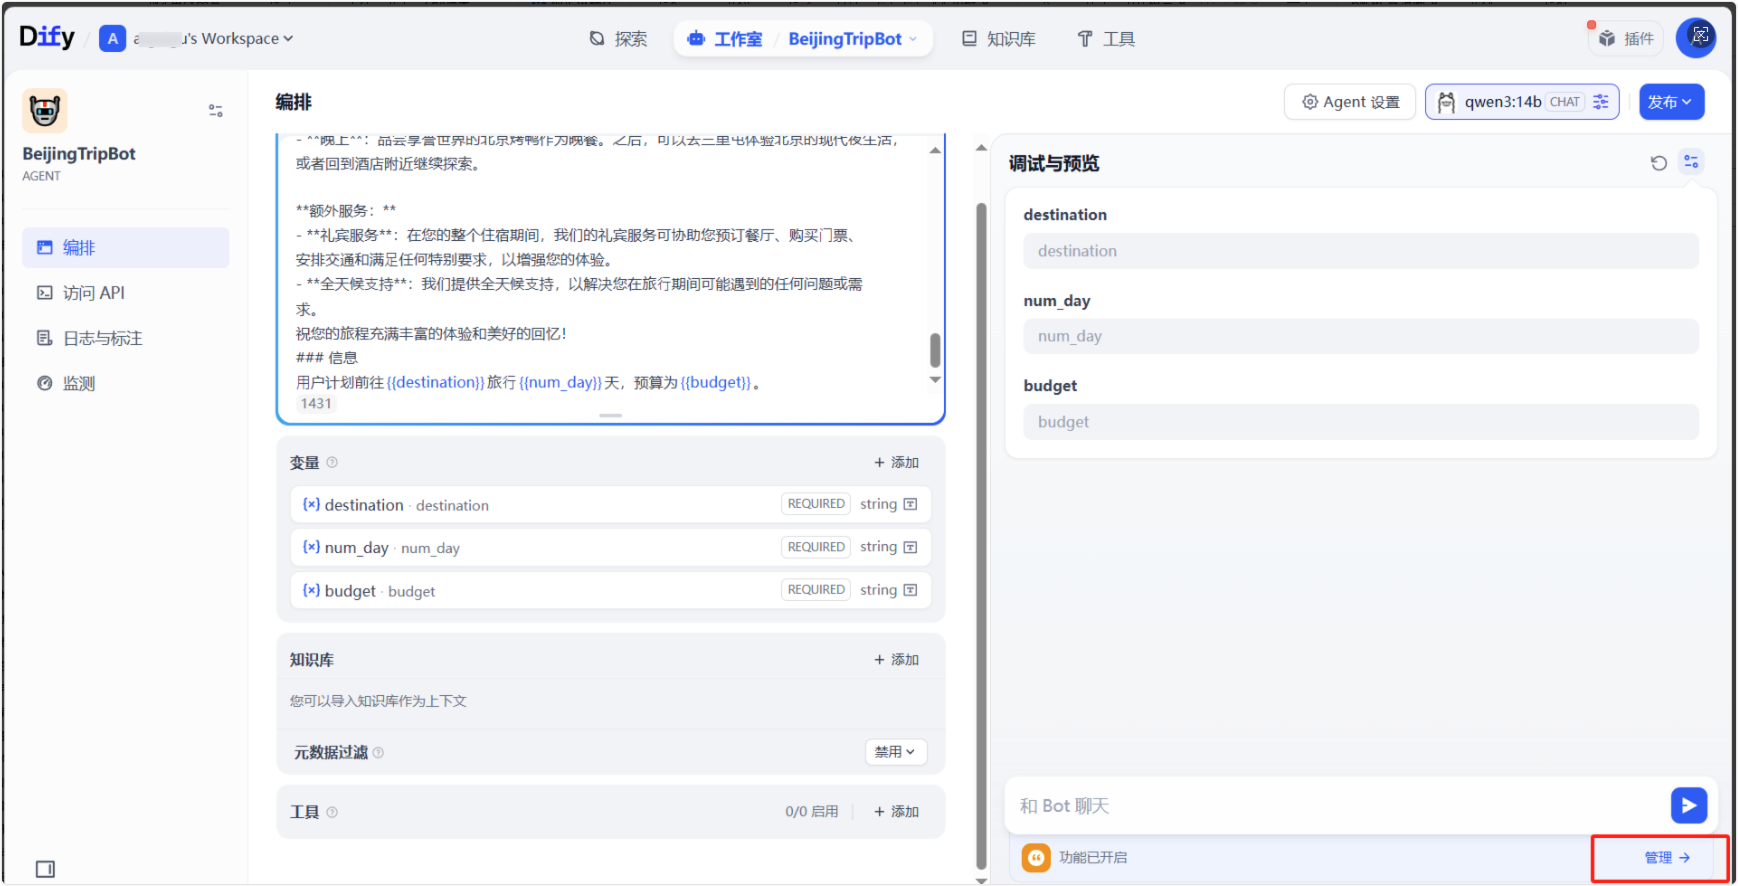Click the orange 功能已开启 feature icon
This screenshot has height=886, width=1738.
(x=1036, y=858)
